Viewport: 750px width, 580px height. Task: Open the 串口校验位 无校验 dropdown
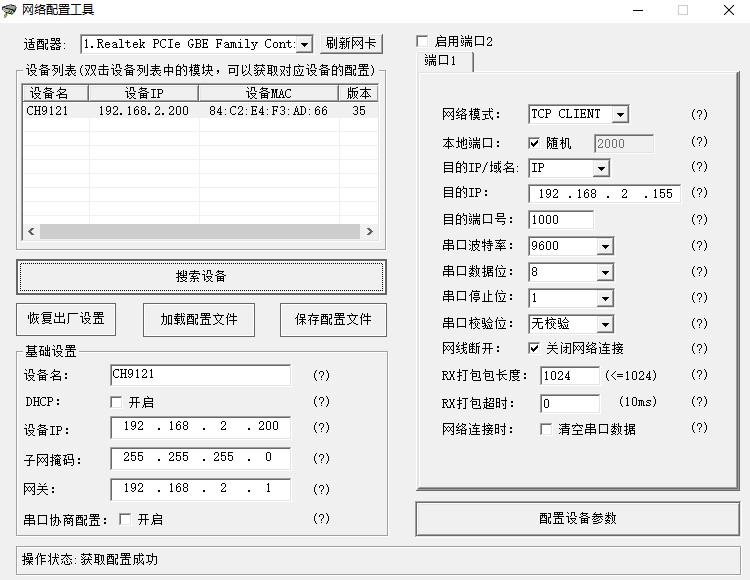pos(605,324)
